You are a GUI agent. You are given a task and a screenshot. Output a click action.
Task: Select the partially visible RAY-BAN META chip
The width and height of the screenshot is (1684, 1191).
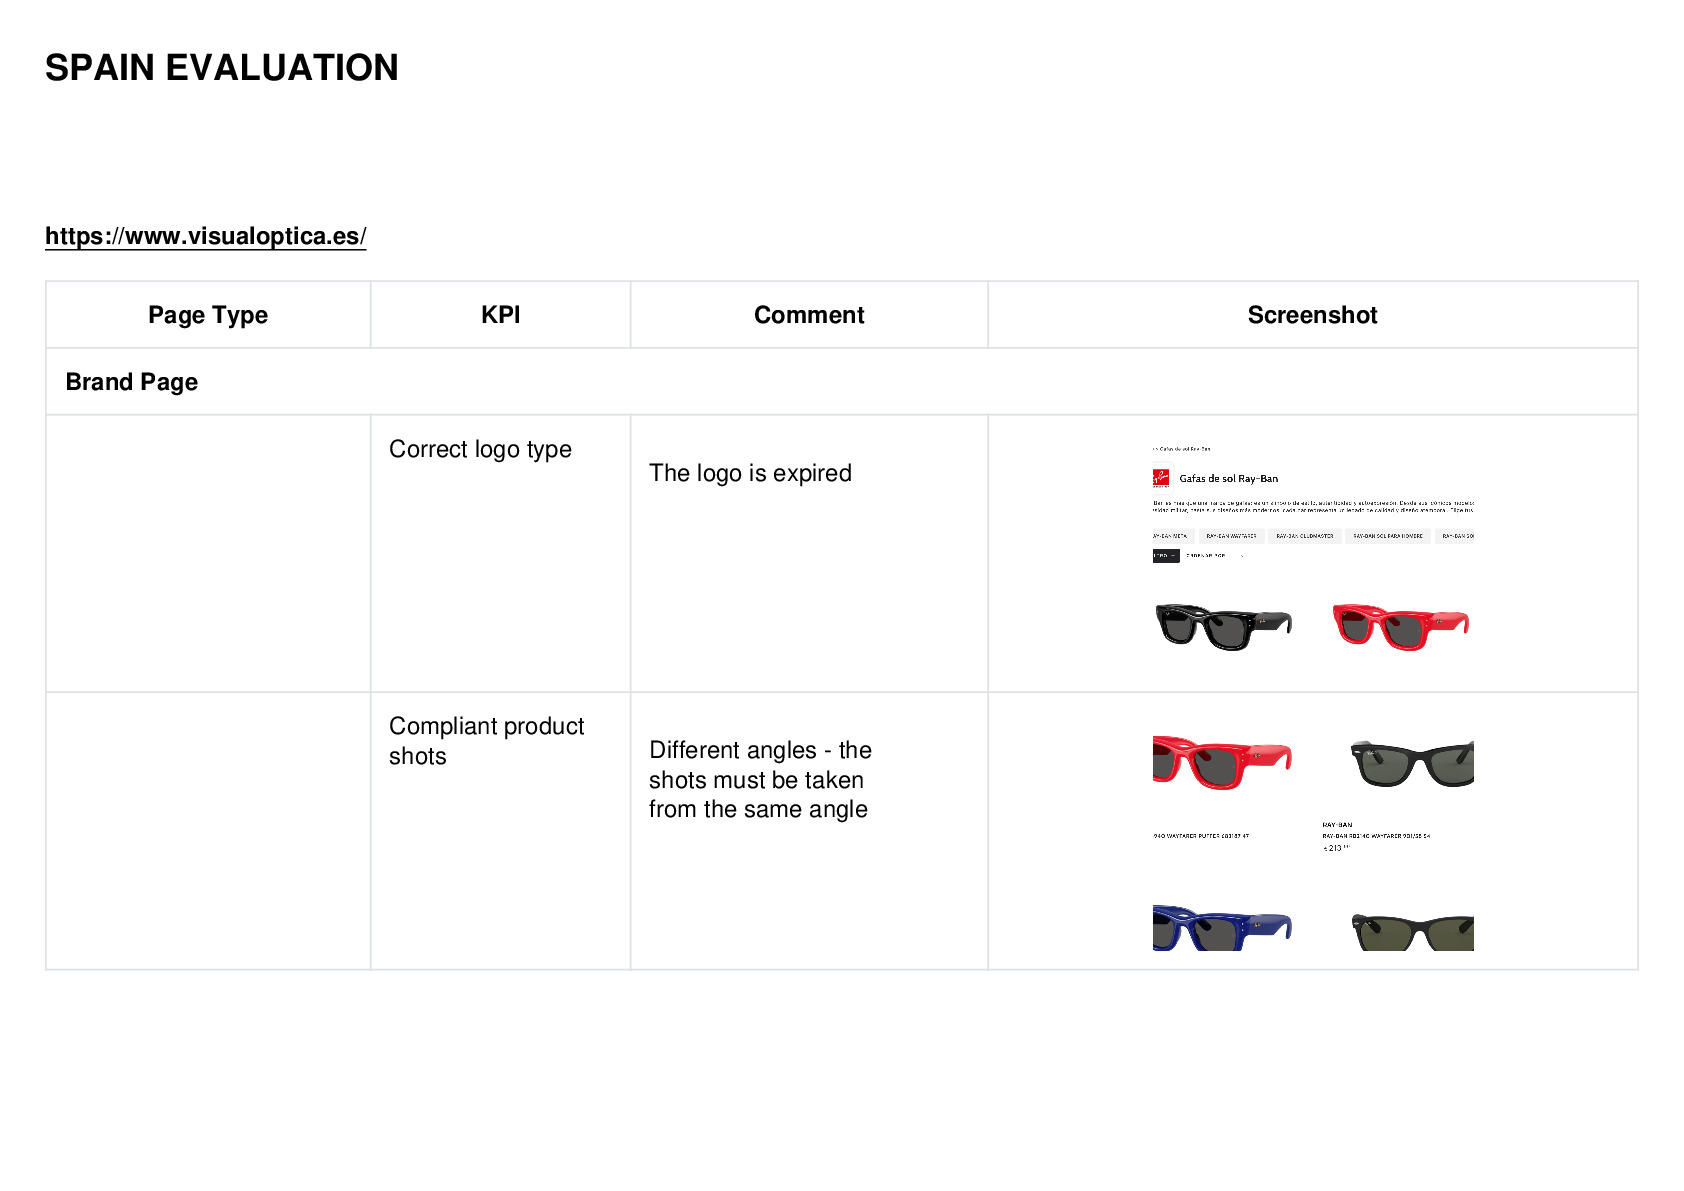pos(1173,536)
